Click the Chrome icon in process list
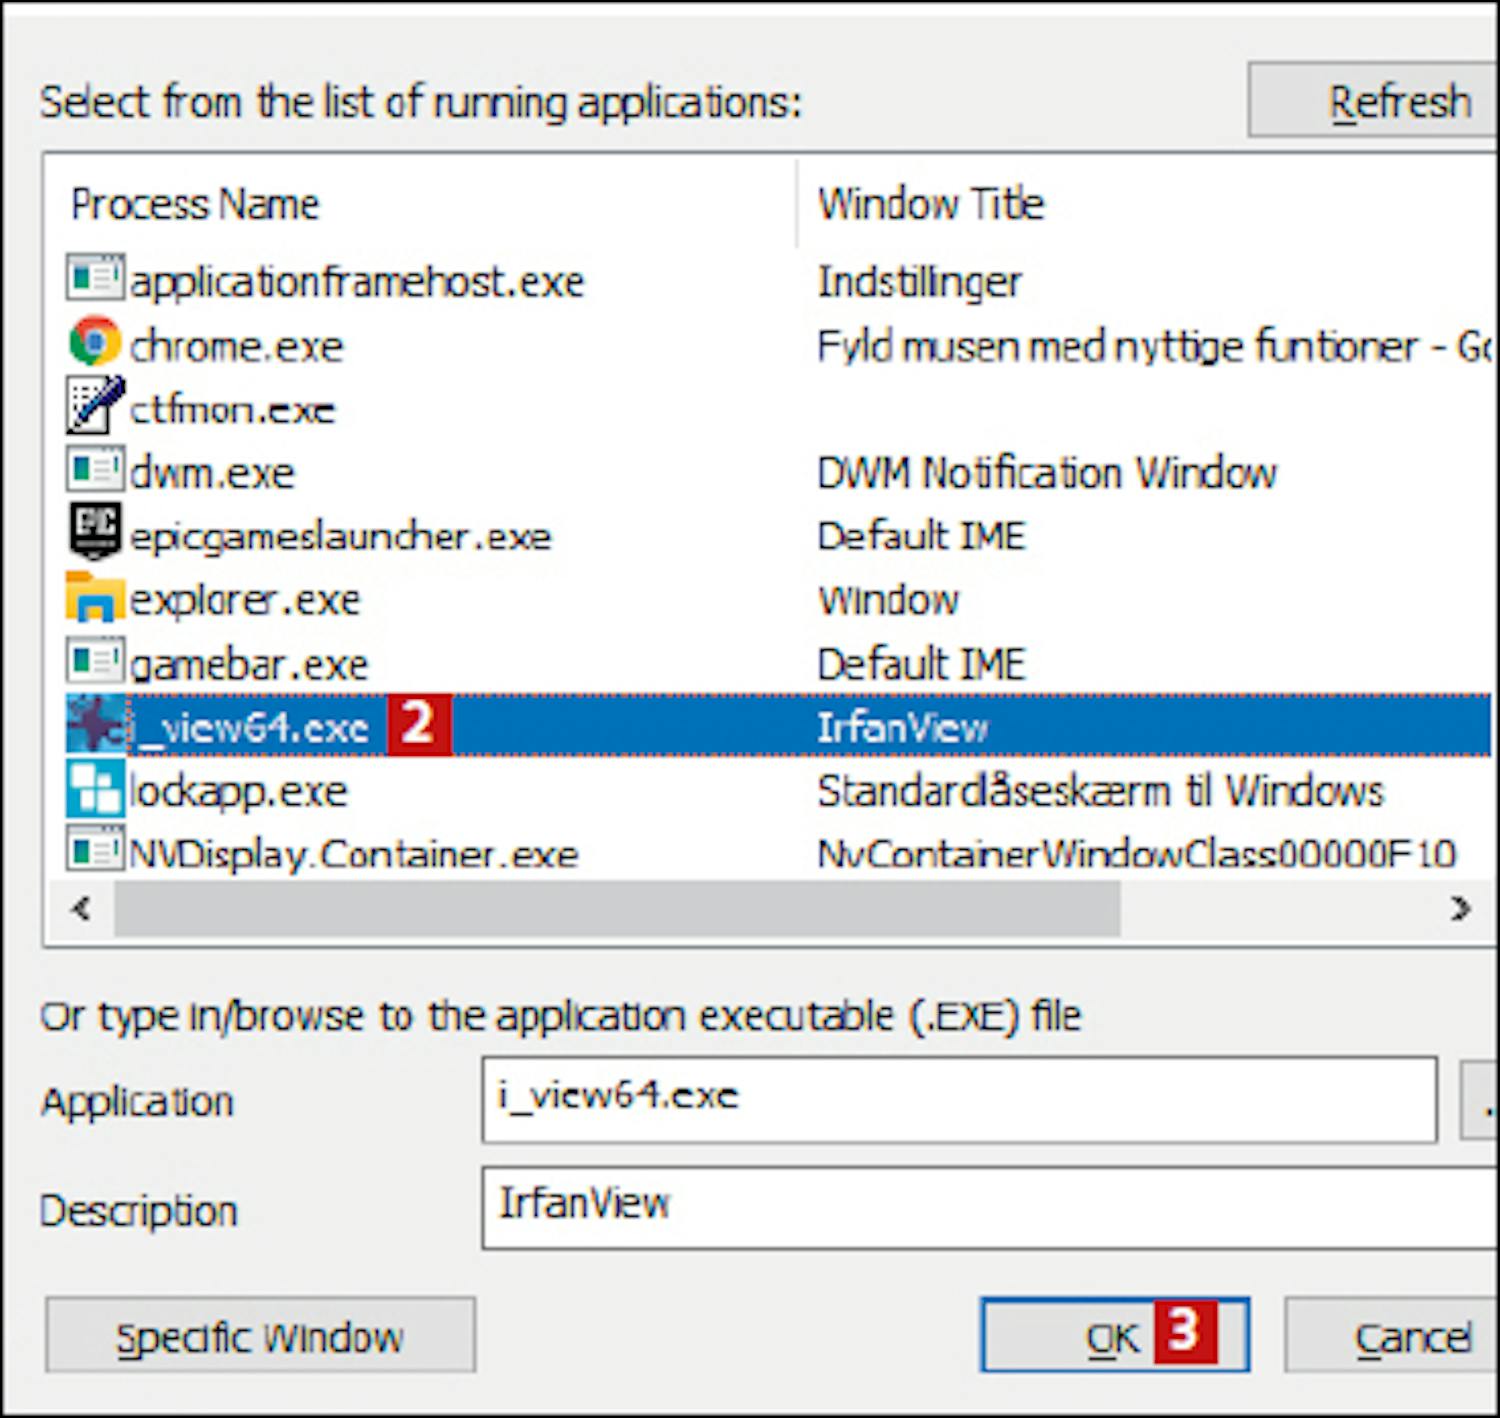The width and height of the screenshot is (1500, 1418). (x=95, y=342)
